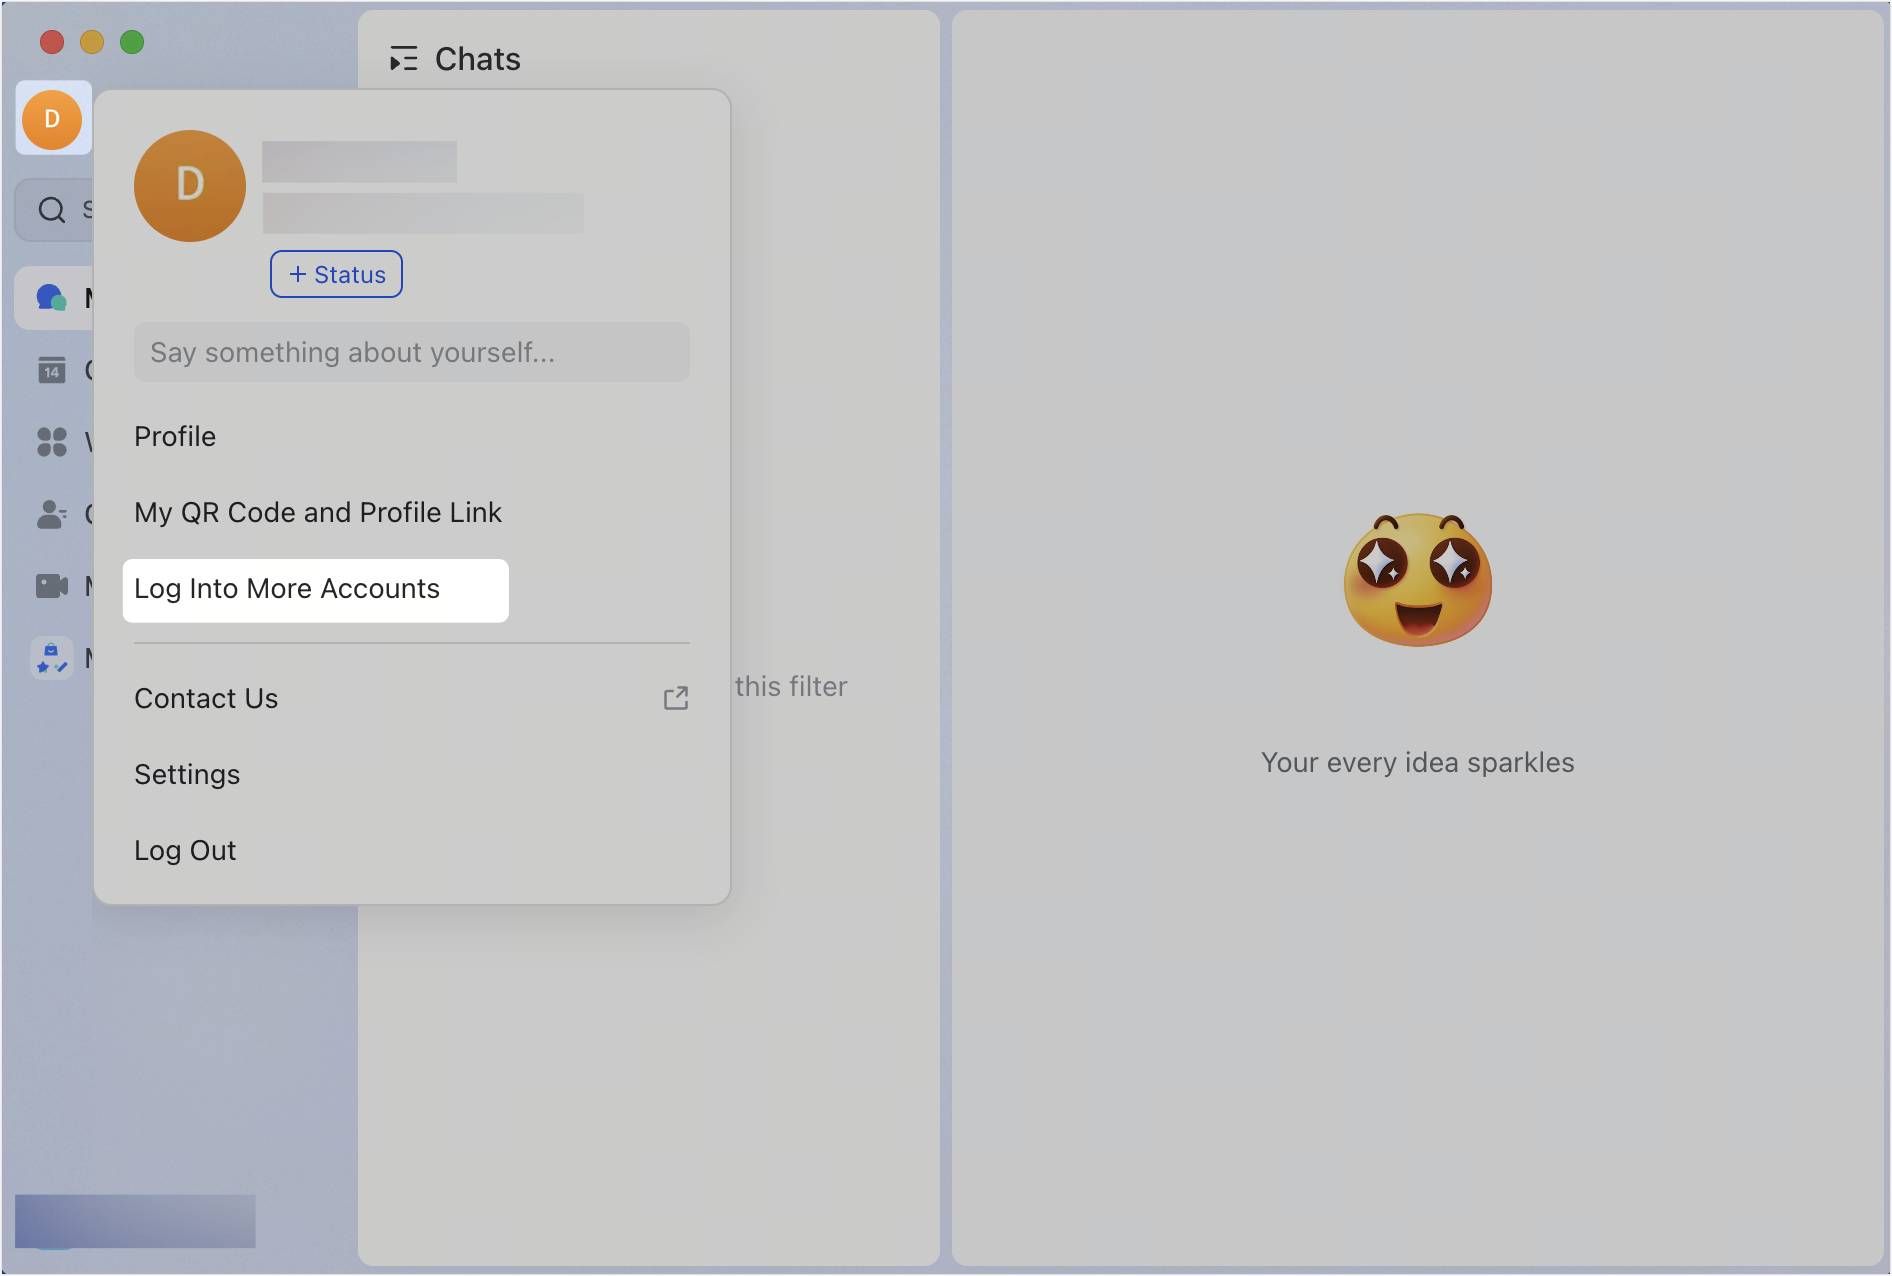Screen dimensions: 1892x1276
Task: Click Log Out at the bottom of the menu
Action: click(185, 850)
